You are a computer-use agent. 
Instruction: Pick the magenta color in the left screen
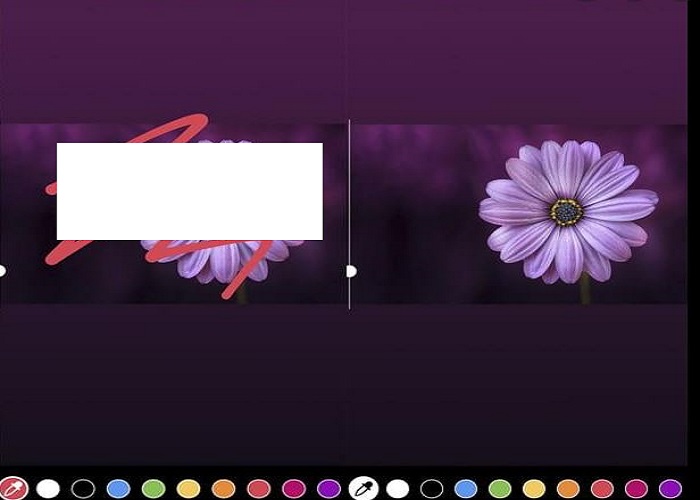[294, 489]
